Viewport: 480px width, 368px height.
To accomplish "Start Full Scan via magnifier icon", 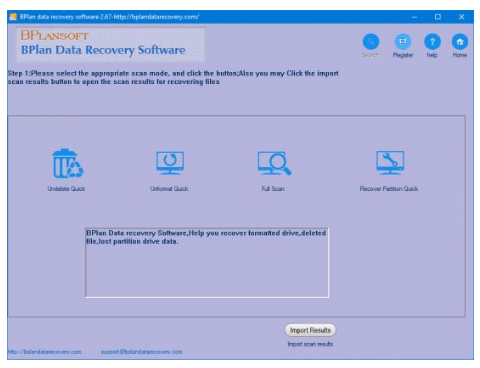I will pyautogui.click(x=274, y=163).
